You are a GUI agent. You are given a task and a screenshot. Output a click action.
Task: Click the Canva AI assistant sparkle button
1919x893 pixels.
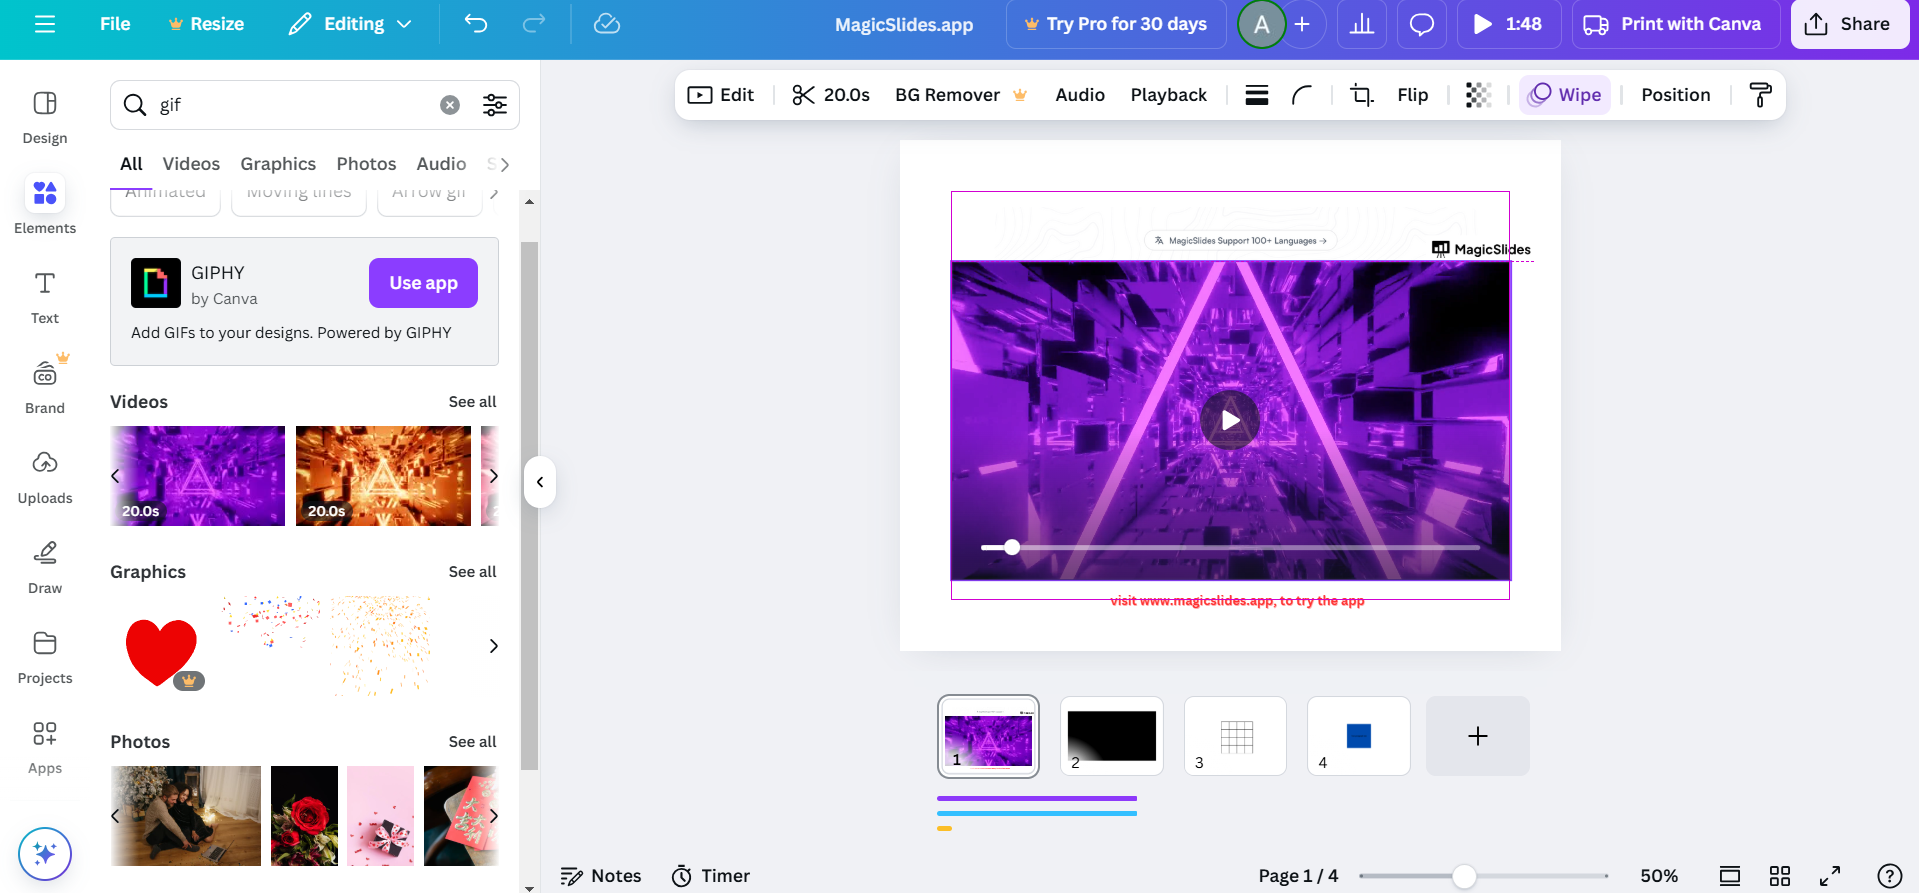[x=45, y=853]
